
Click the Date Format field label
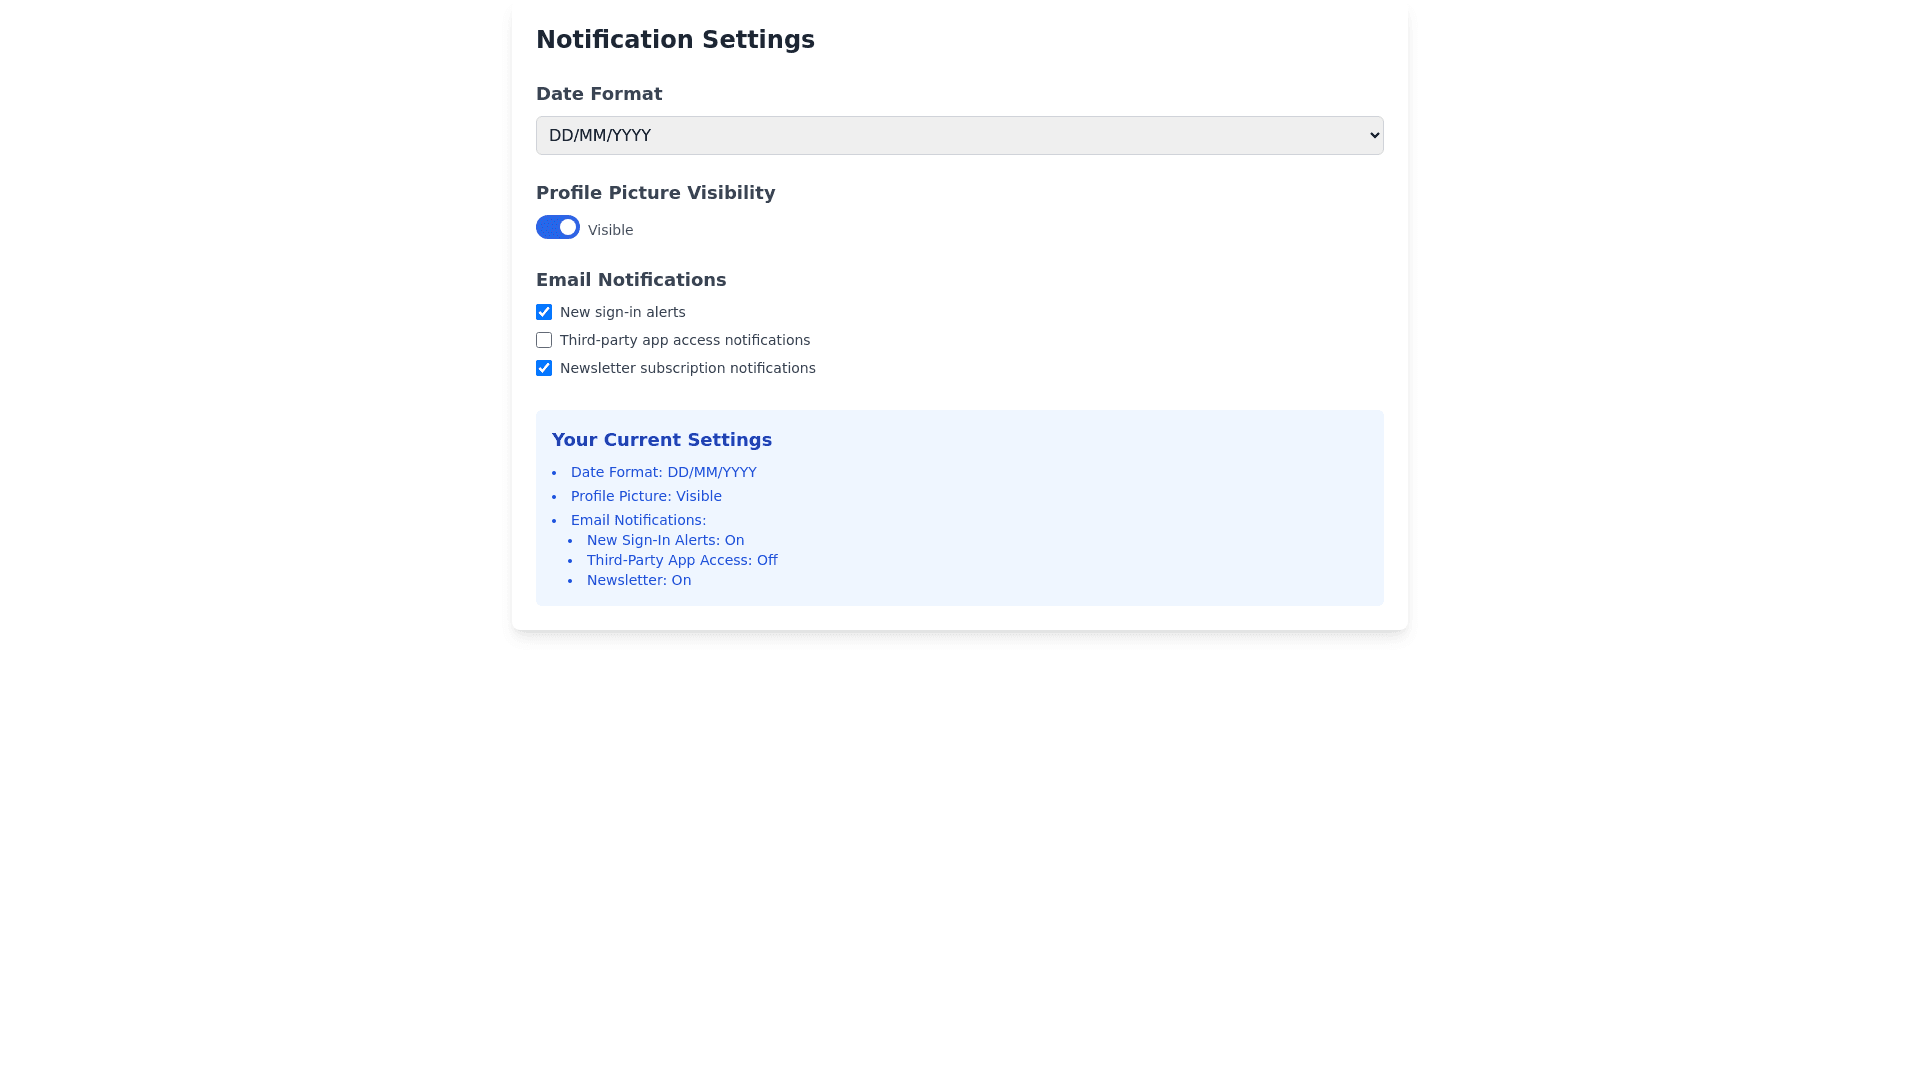(599, 94)
